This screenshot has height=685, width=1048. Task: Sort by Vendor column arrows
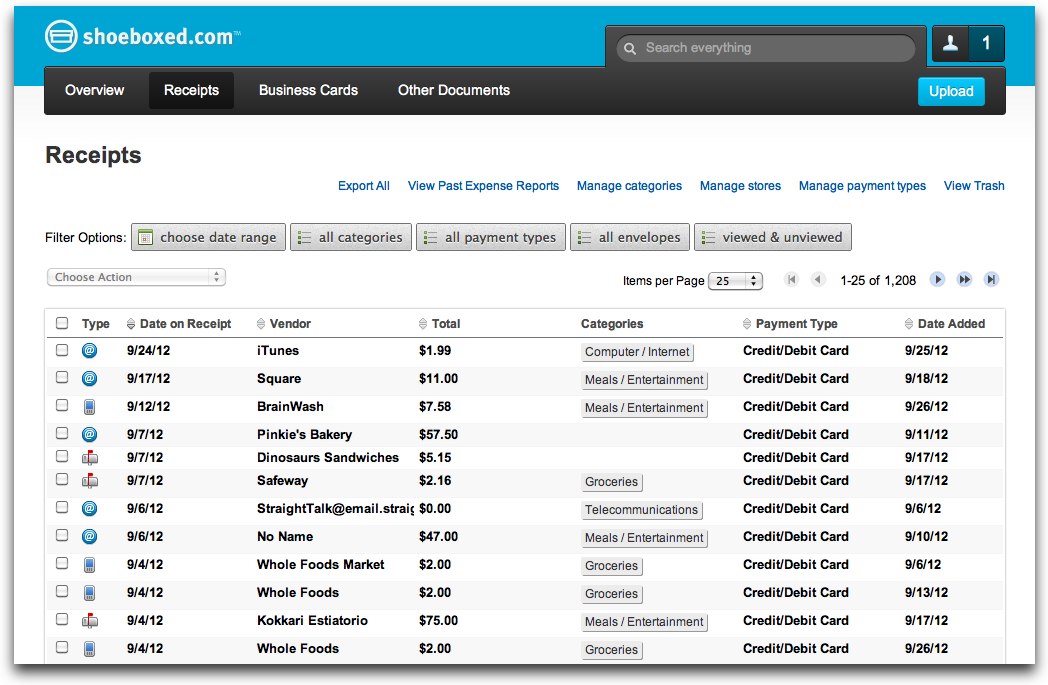point(261,324)
